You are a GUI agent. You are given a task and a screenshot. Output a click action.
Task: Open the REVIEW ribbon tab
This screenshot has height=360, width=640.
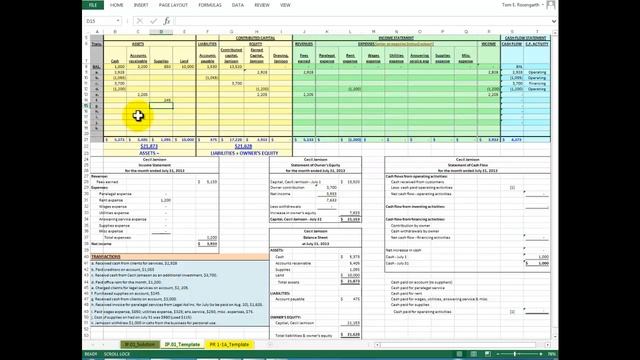[x=262, y=5]
